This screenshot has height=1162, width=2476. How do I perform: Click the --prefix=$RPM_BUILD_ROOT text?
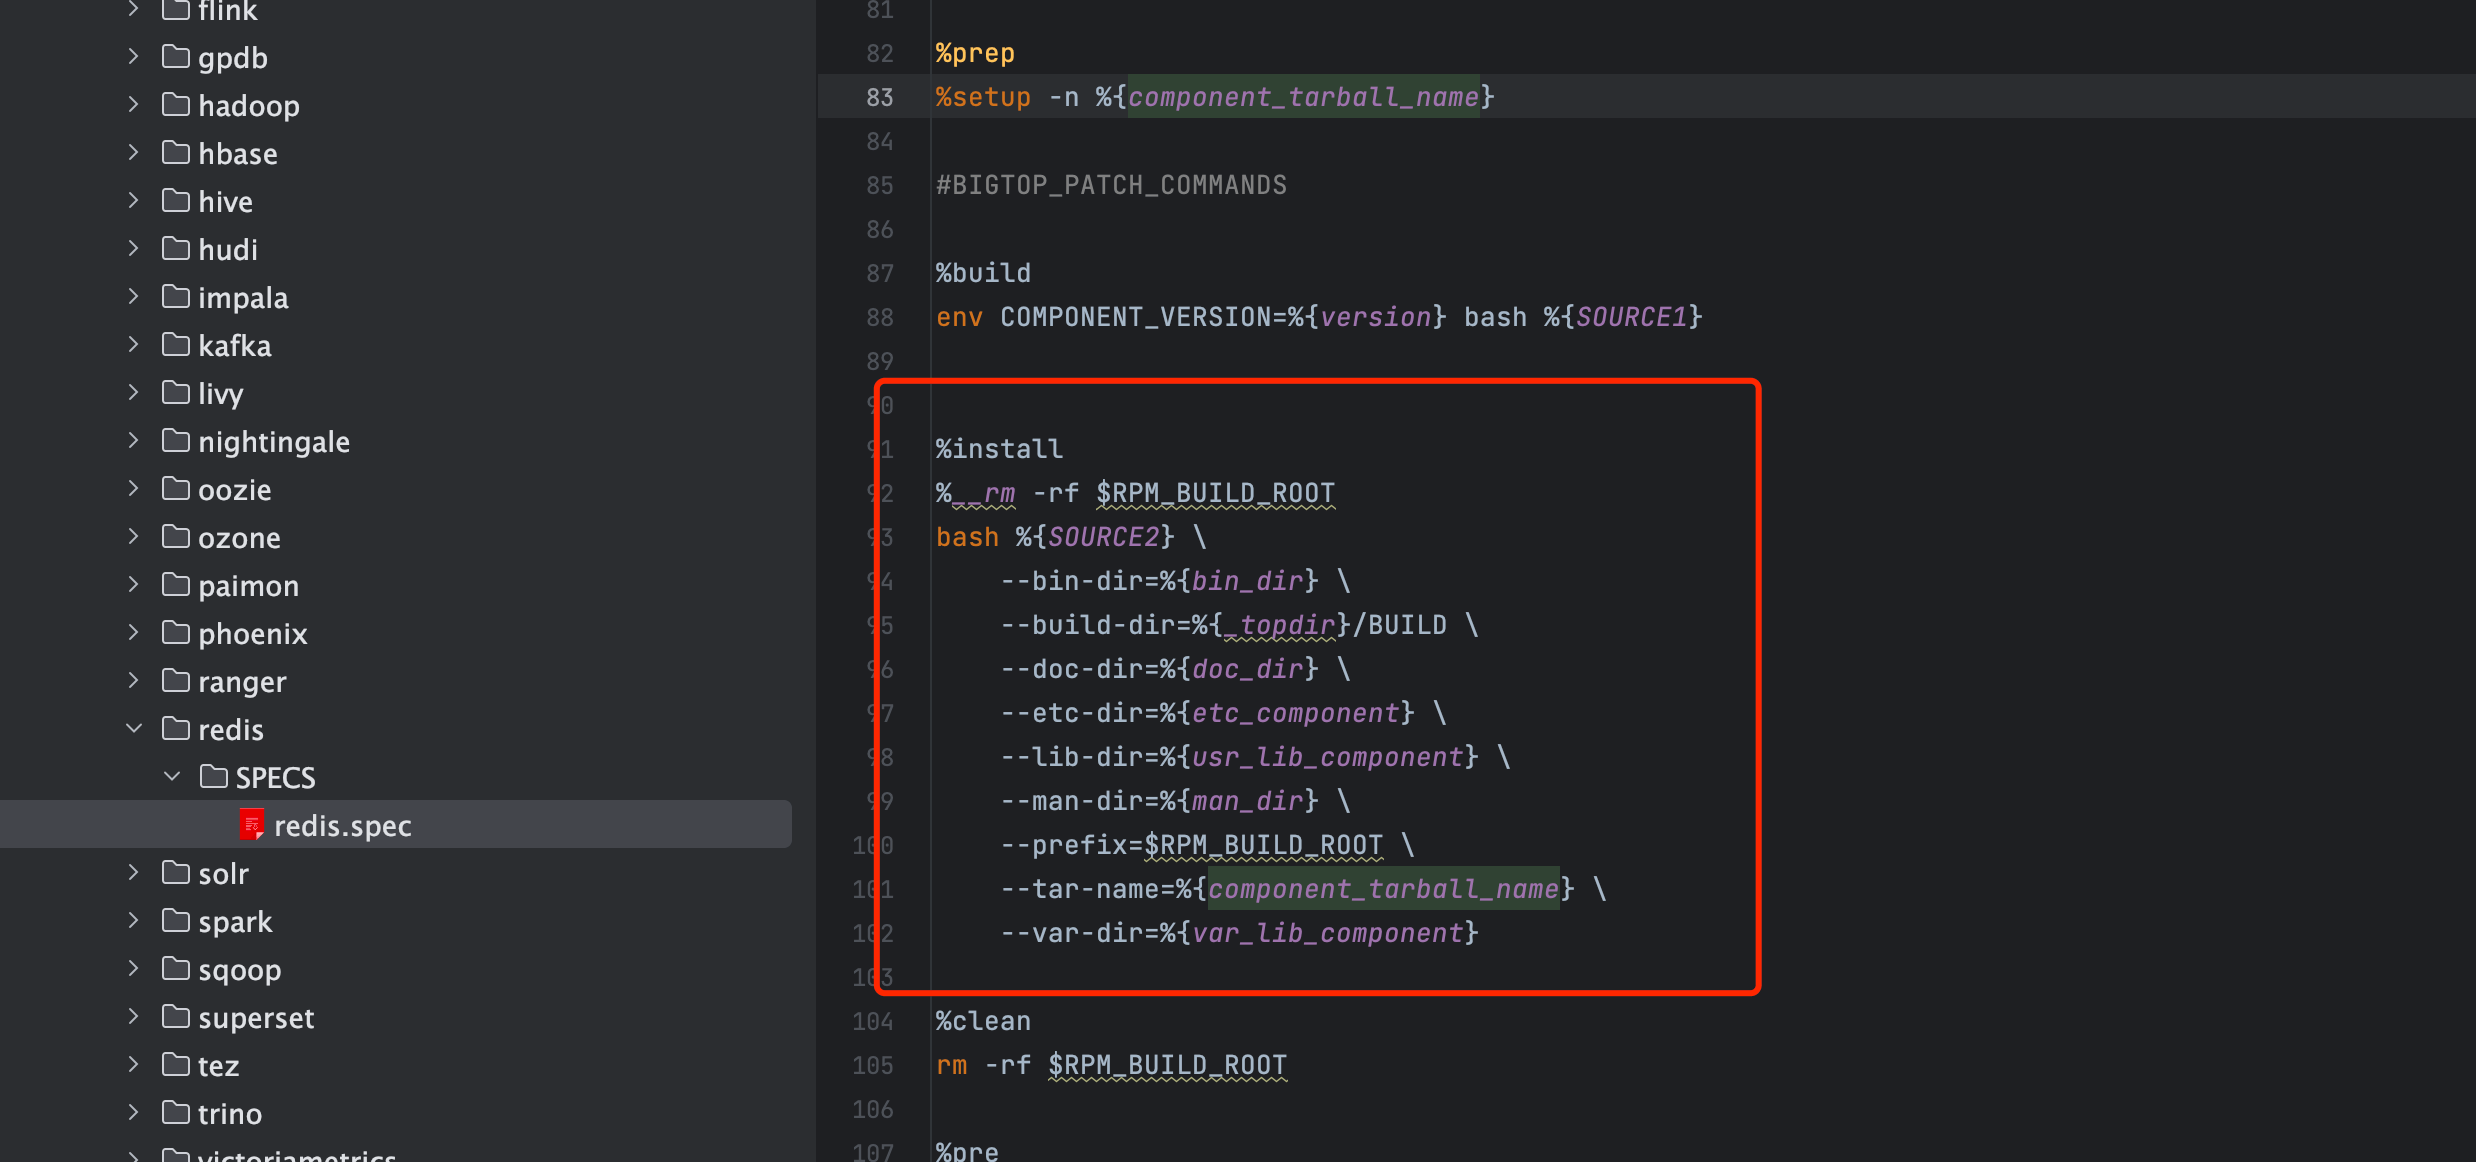point(1192,845)
